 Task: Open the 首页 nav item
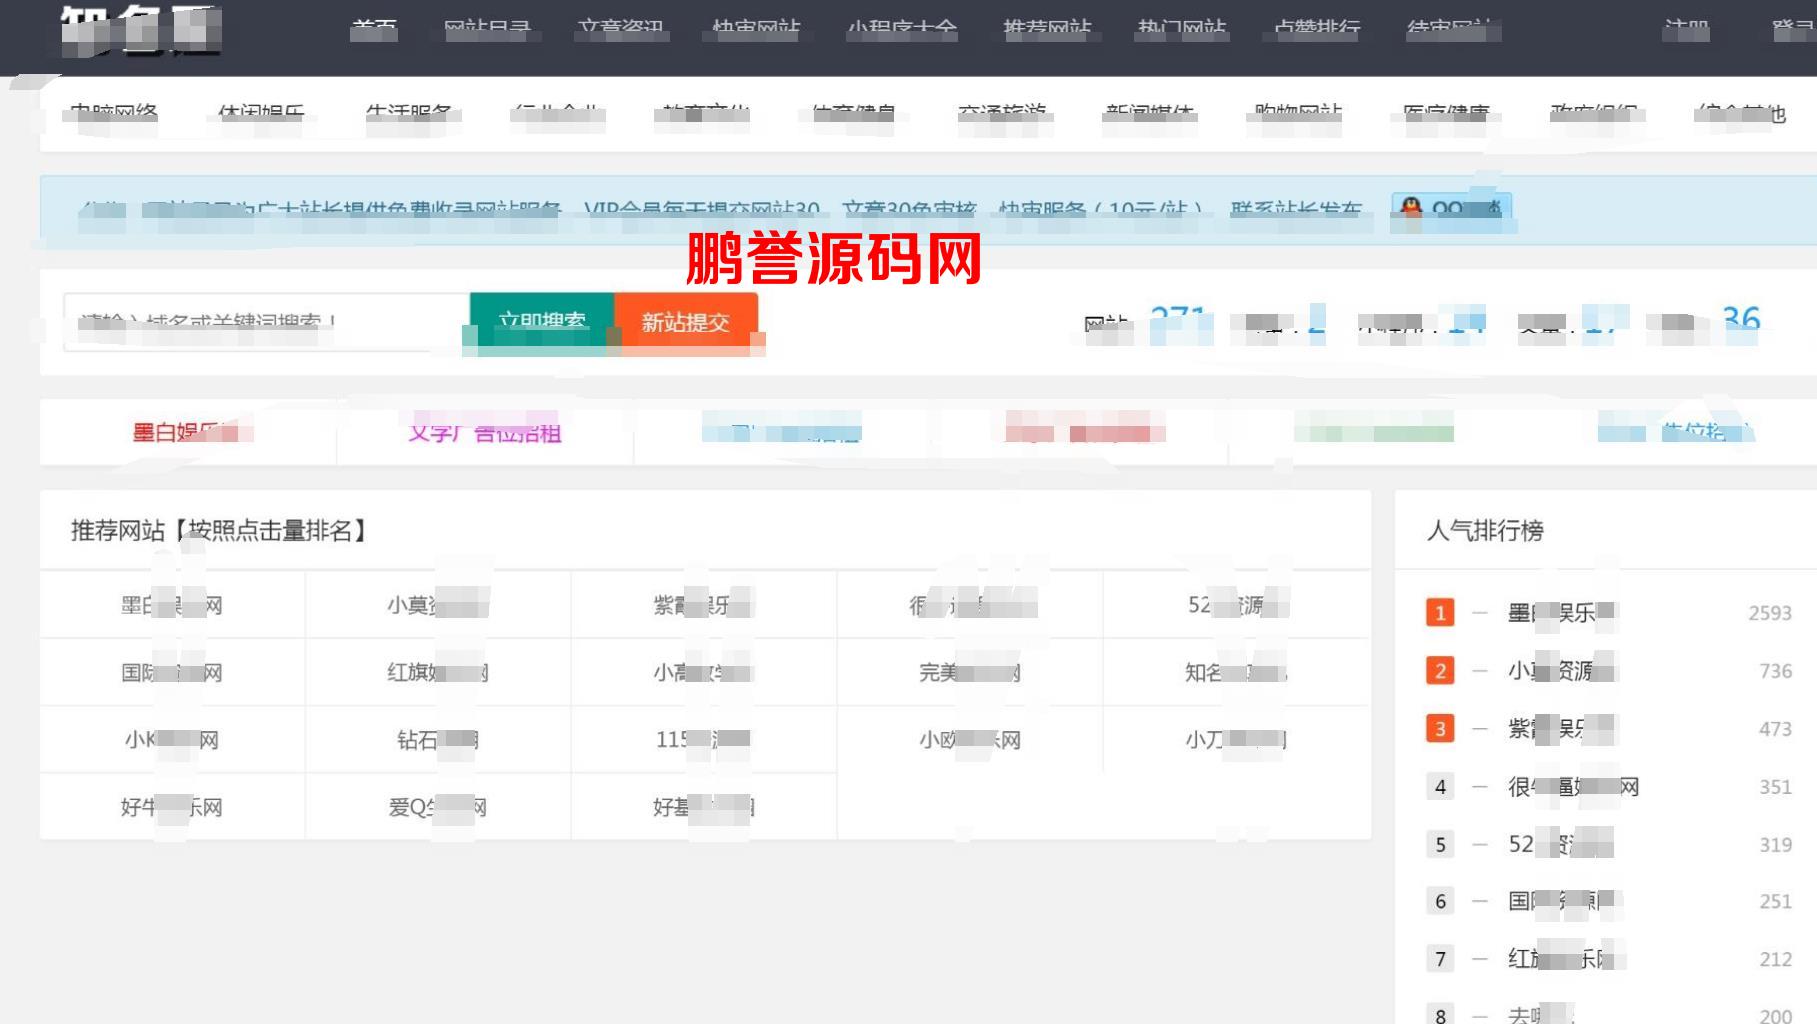click(x=374, y=29)
